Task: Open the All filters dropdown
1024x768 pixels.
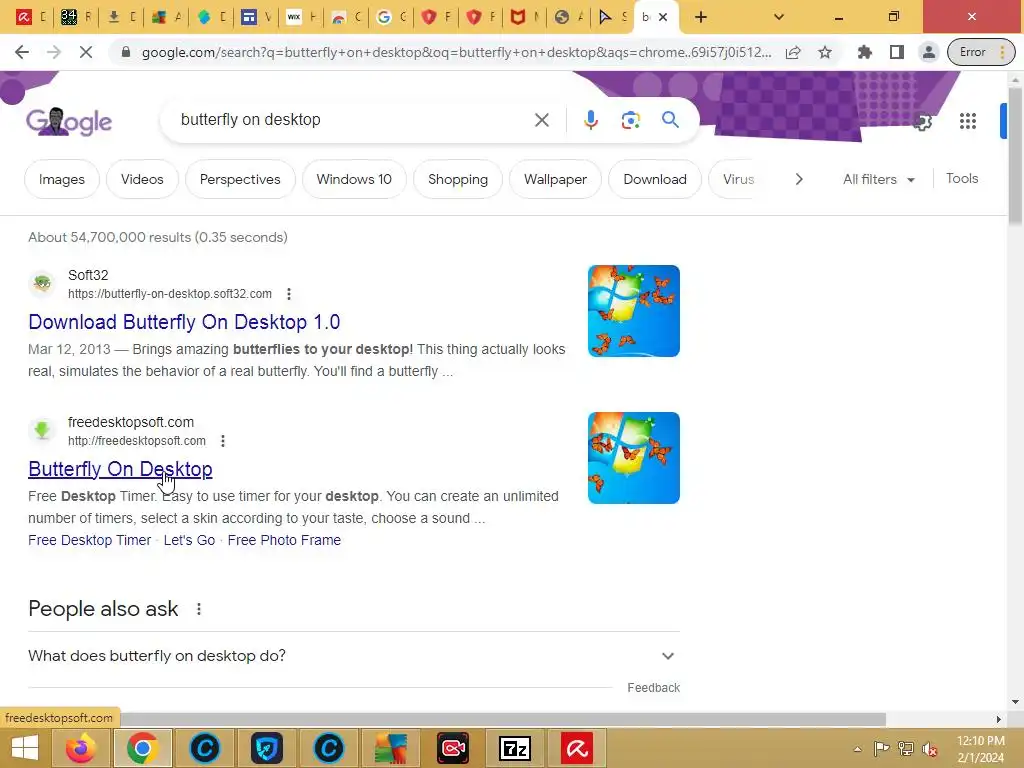Action: (x=878, y=179)
